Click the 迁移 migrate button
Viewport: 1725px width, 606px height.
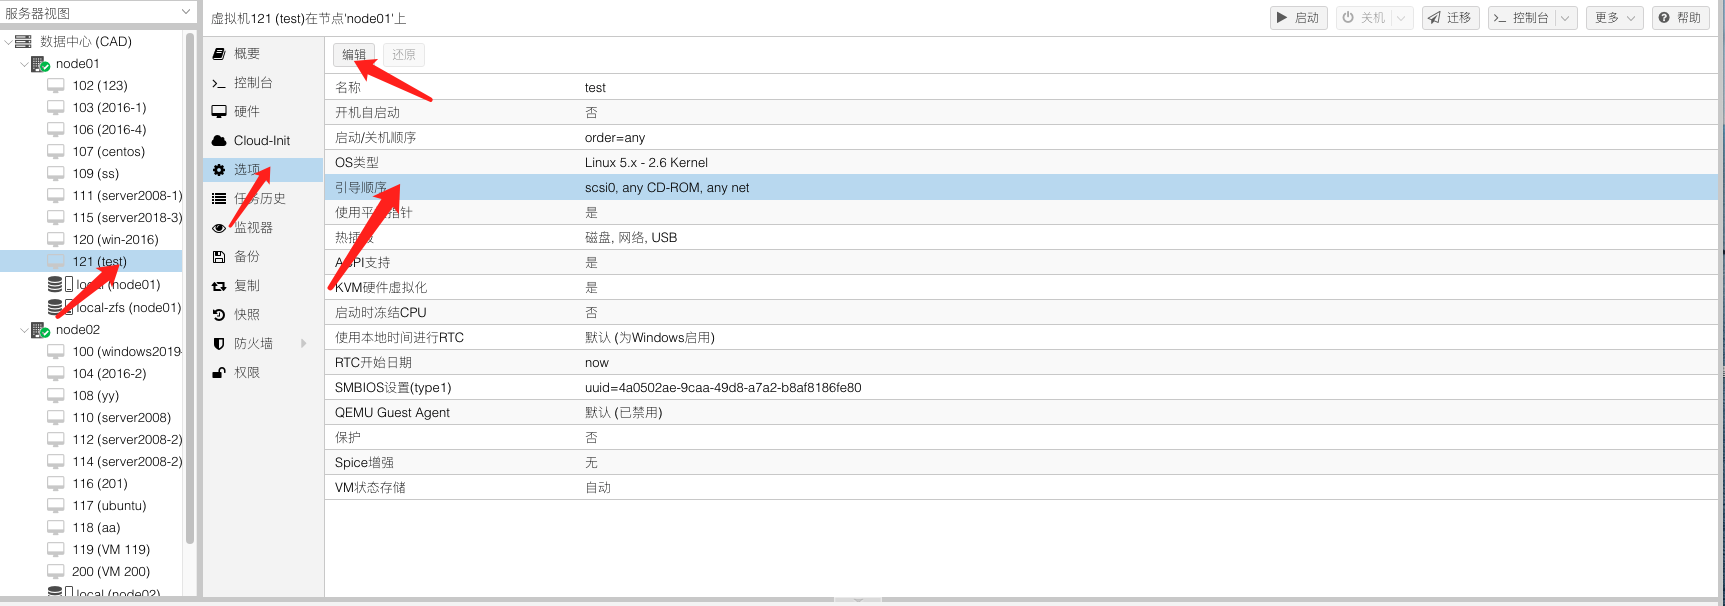click(1450, 18)
